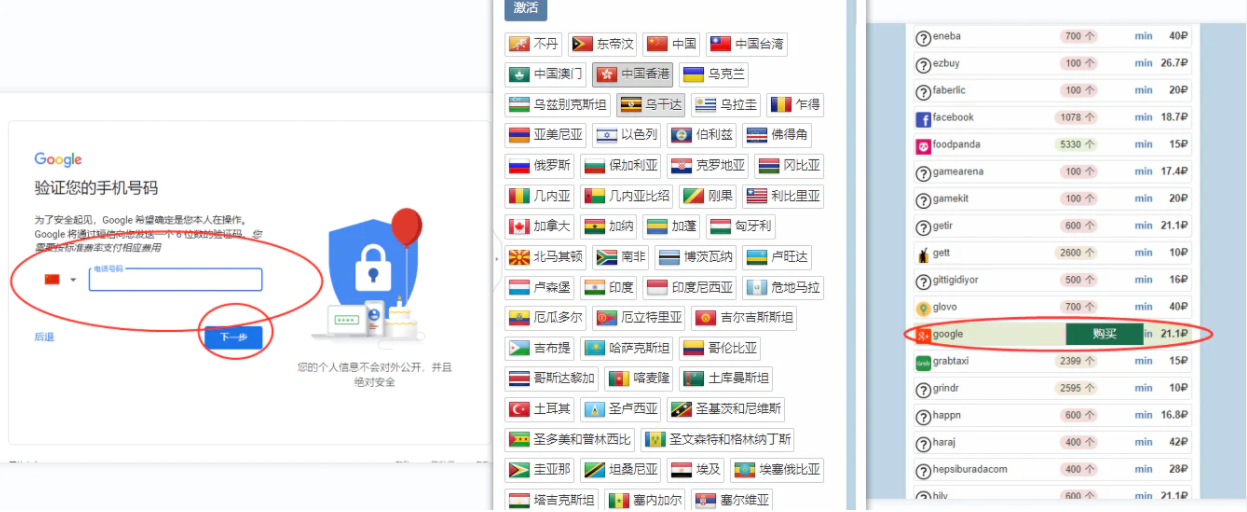Click the question-mark icon beside grindr
The height and width of the screenshot is (512, 1247).
(923, 389)
